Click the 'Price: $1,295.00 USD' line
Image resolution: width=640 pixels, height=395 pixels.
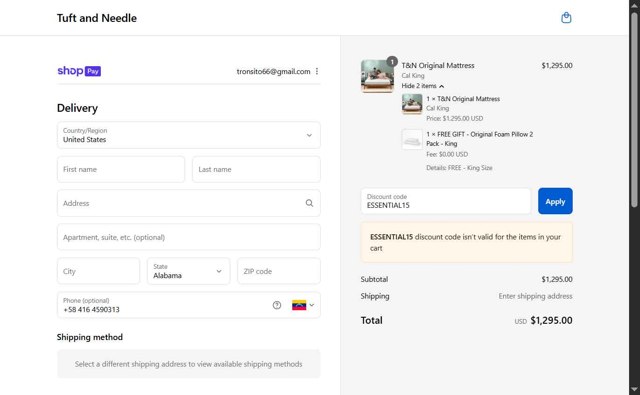coord(455,118)
